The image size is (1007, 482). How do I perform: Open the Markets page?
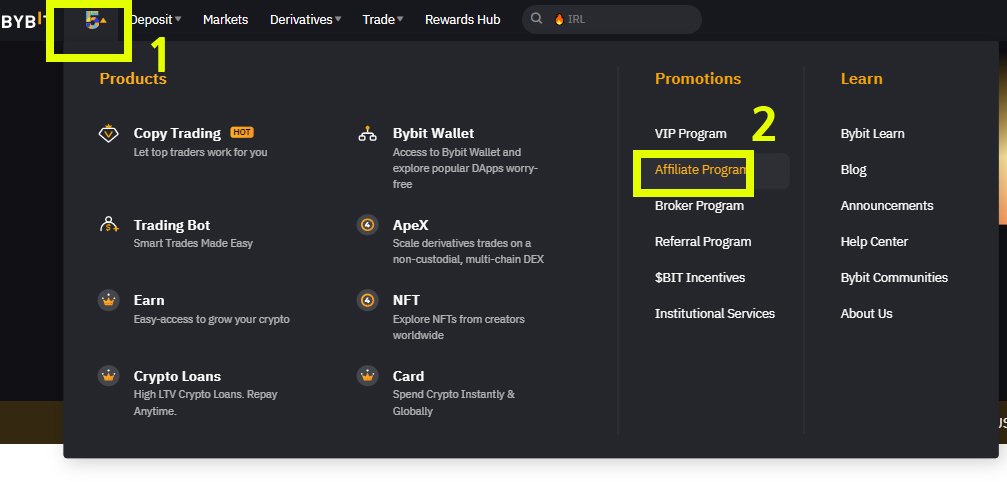point(225,19)
